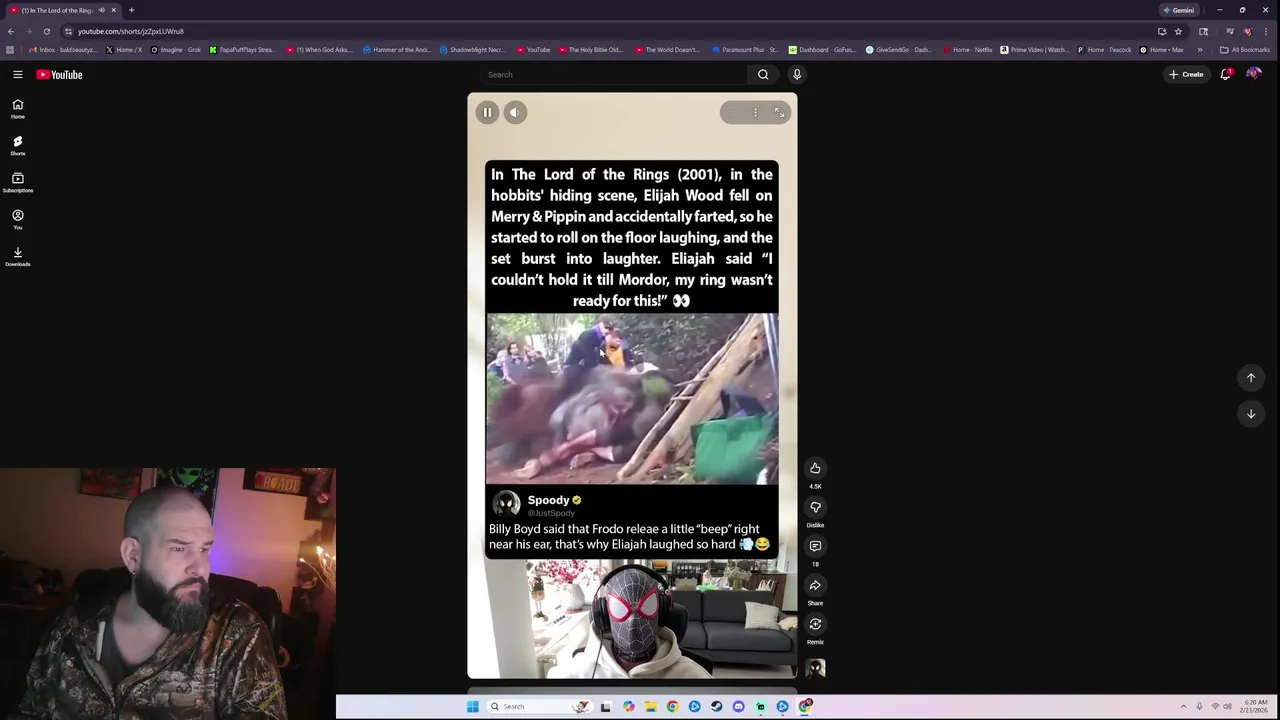The height and width of the screenshot is (720, 1280).
Task: Start voice search with the microphone
Action: [x=797, y=74]
